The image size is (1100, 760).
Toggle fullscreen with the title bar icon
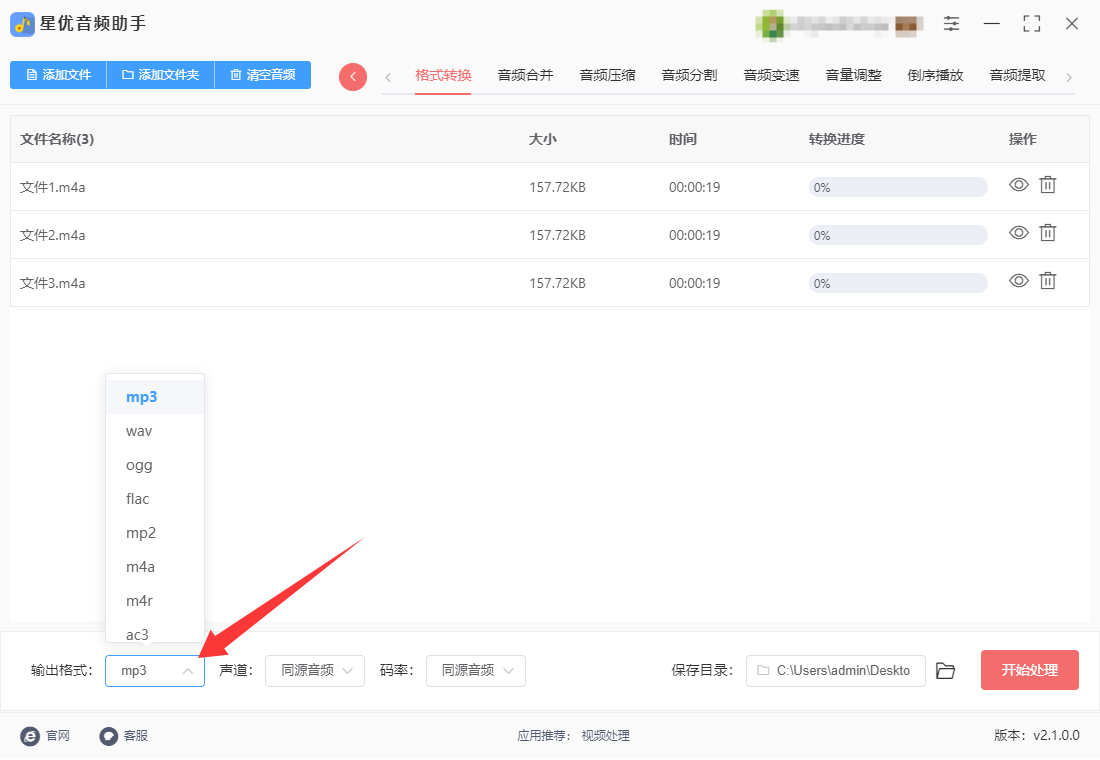[1031, 24]
